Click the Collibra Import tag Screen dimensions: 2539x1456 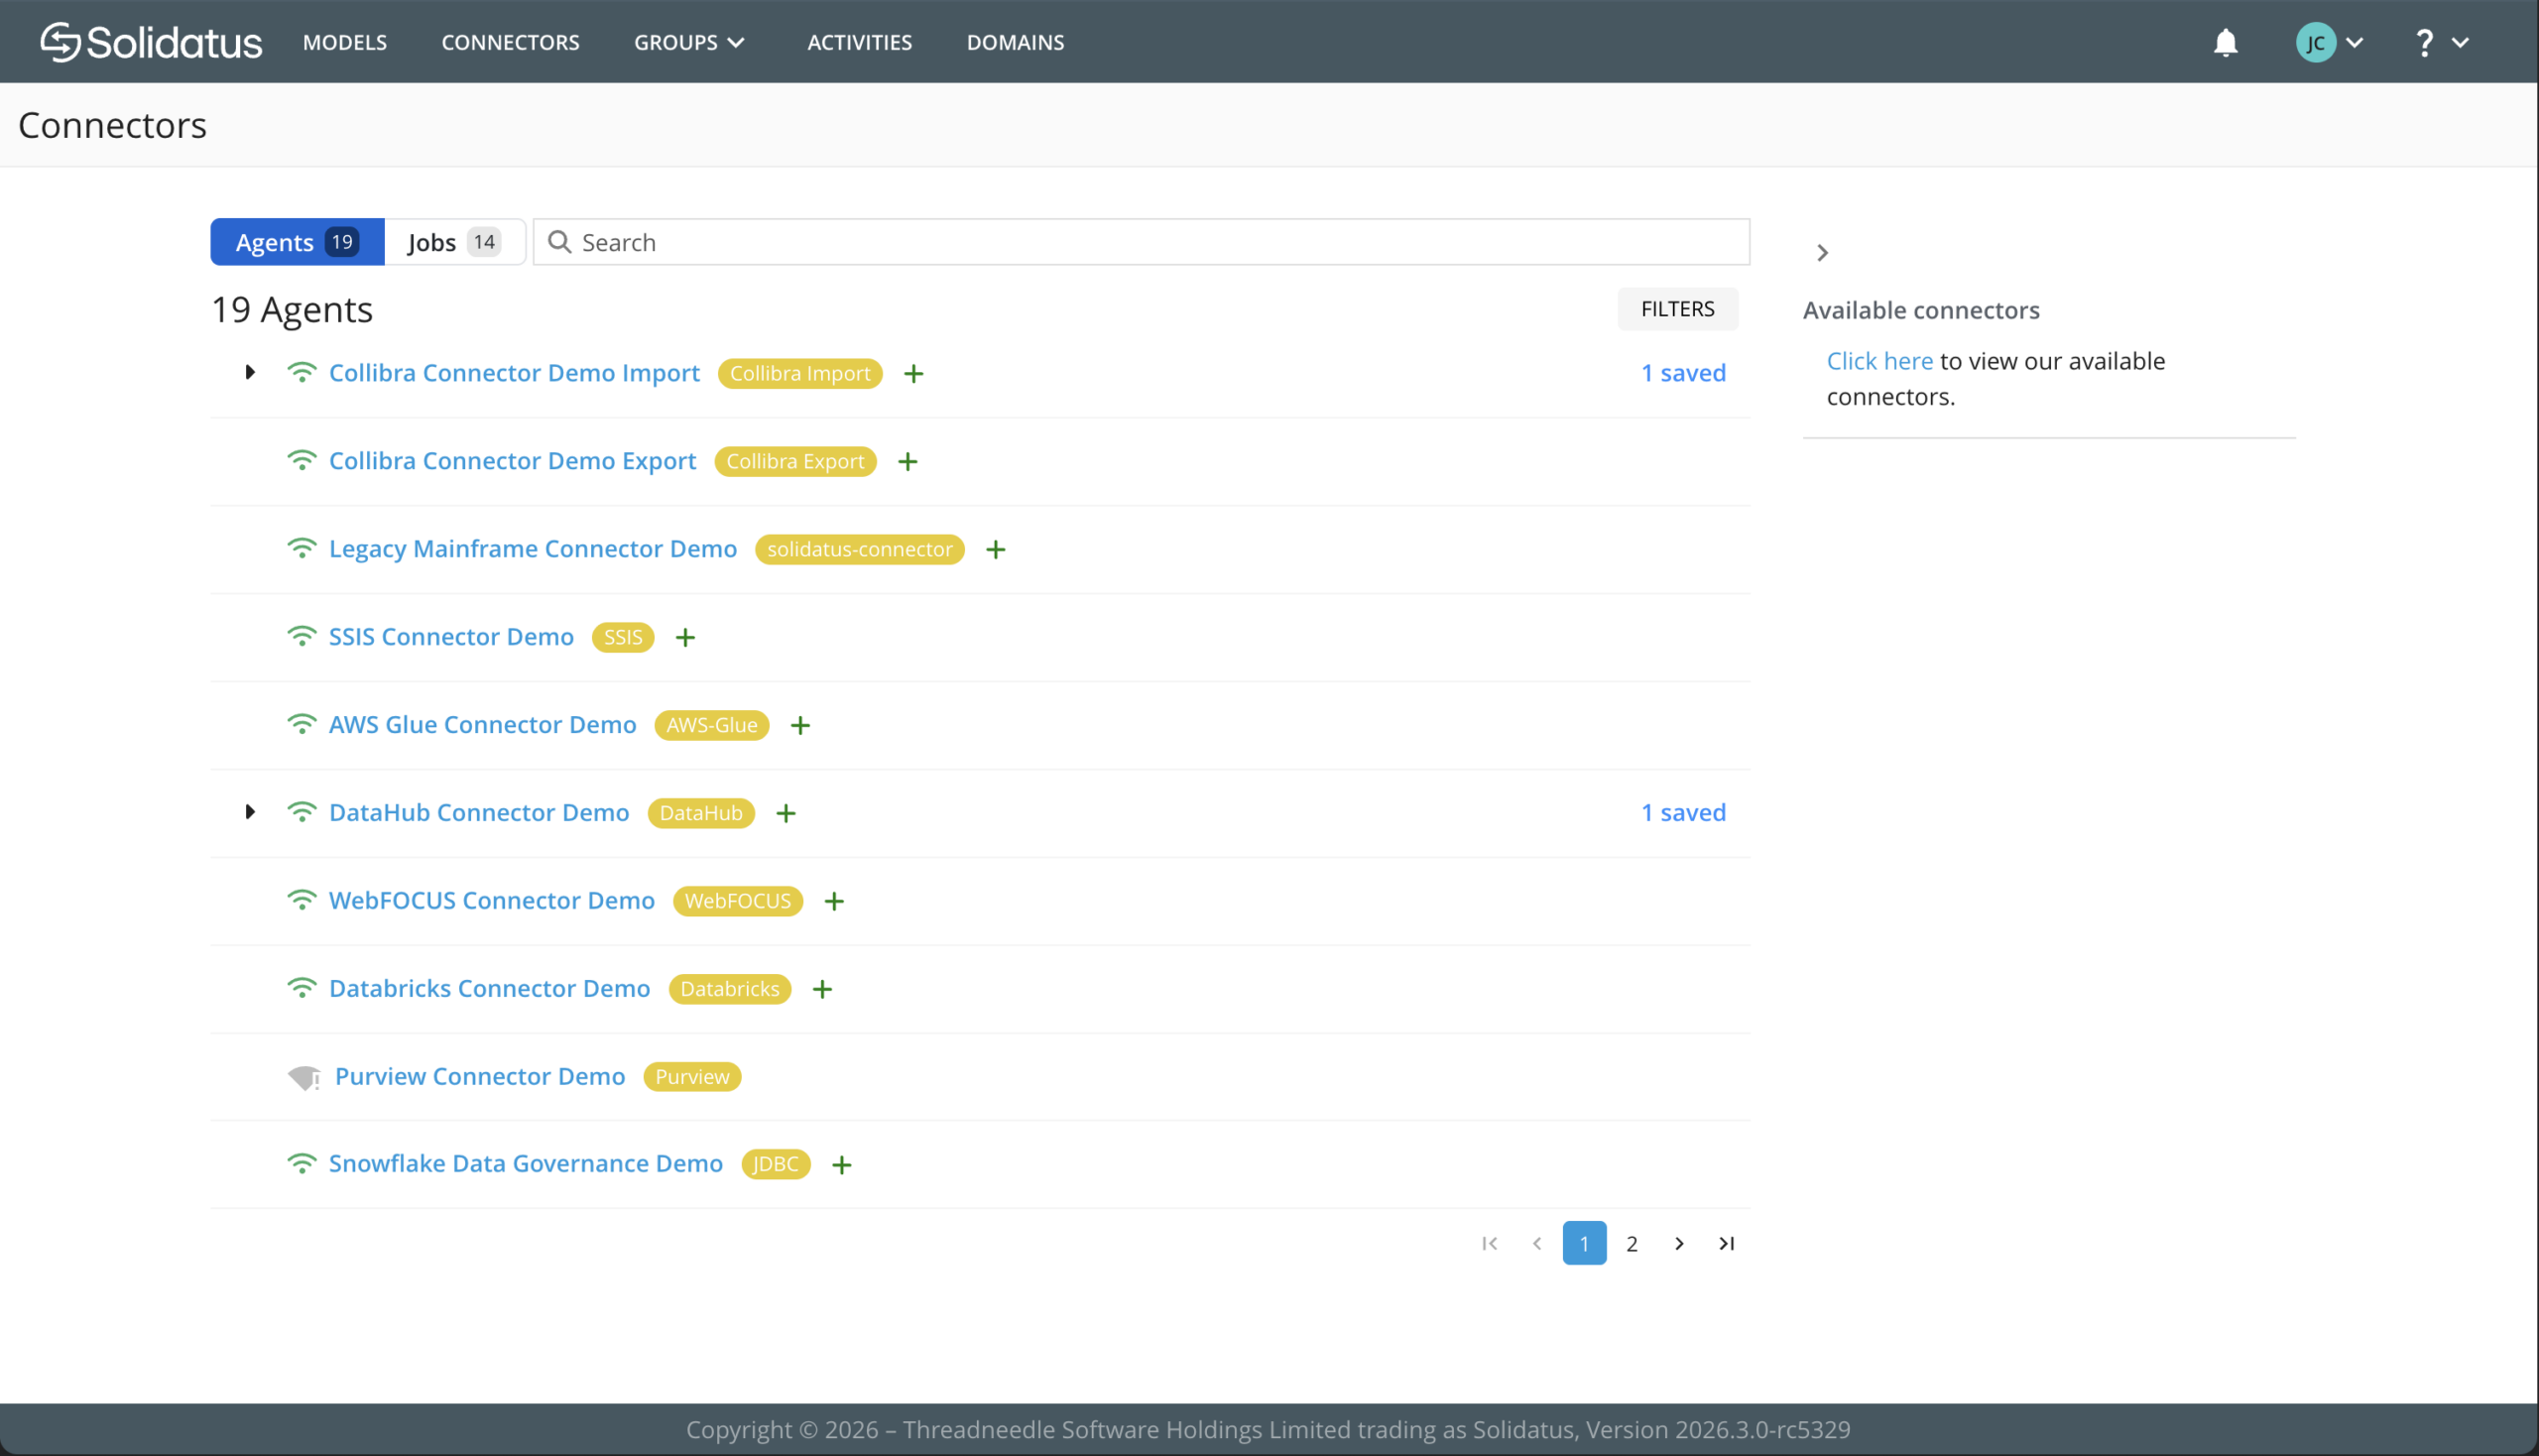(x=800, y=374)
